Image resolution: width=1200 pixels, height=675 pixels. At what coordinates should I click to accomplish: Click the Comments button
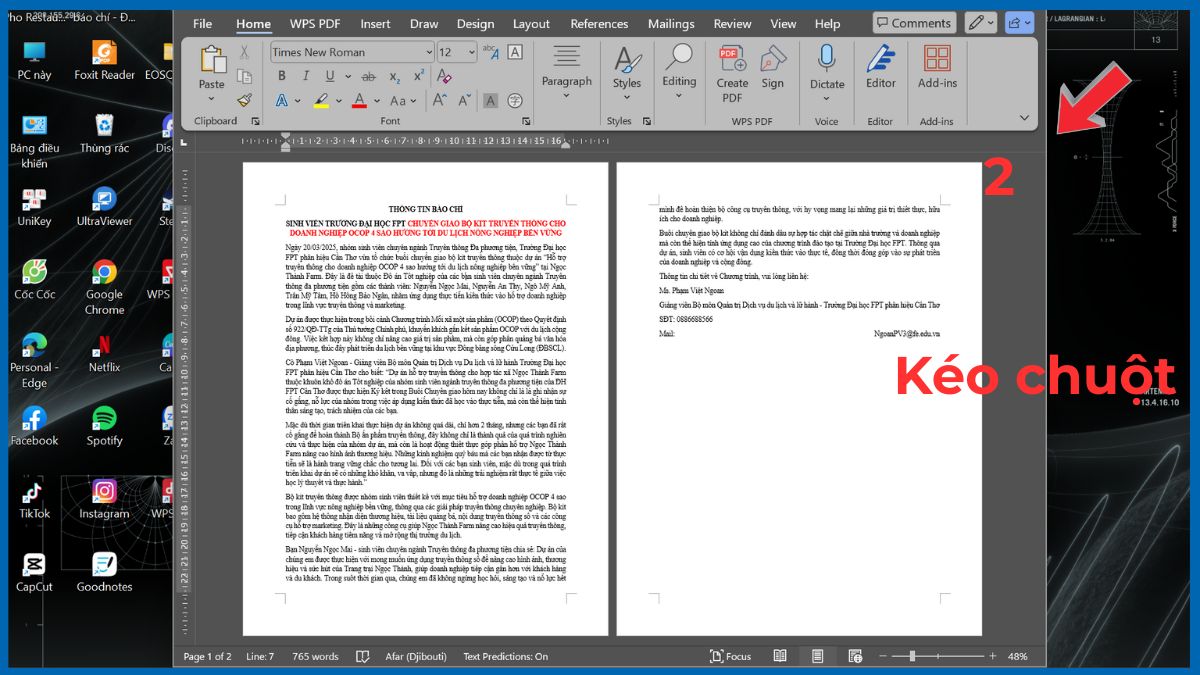[913, 23]
